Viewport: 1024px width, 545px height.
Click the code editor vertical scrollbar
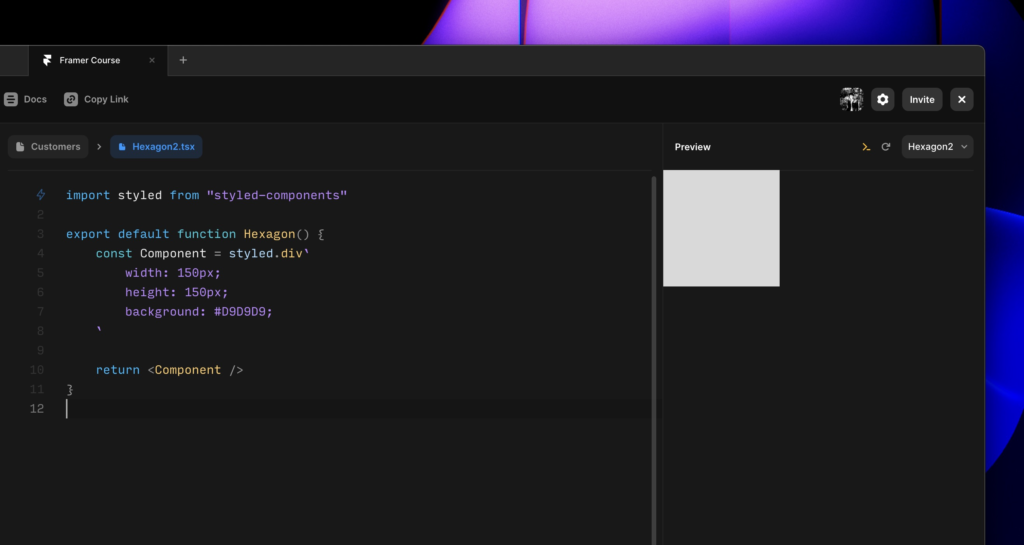pyautogui.click(x=654, y=350)
